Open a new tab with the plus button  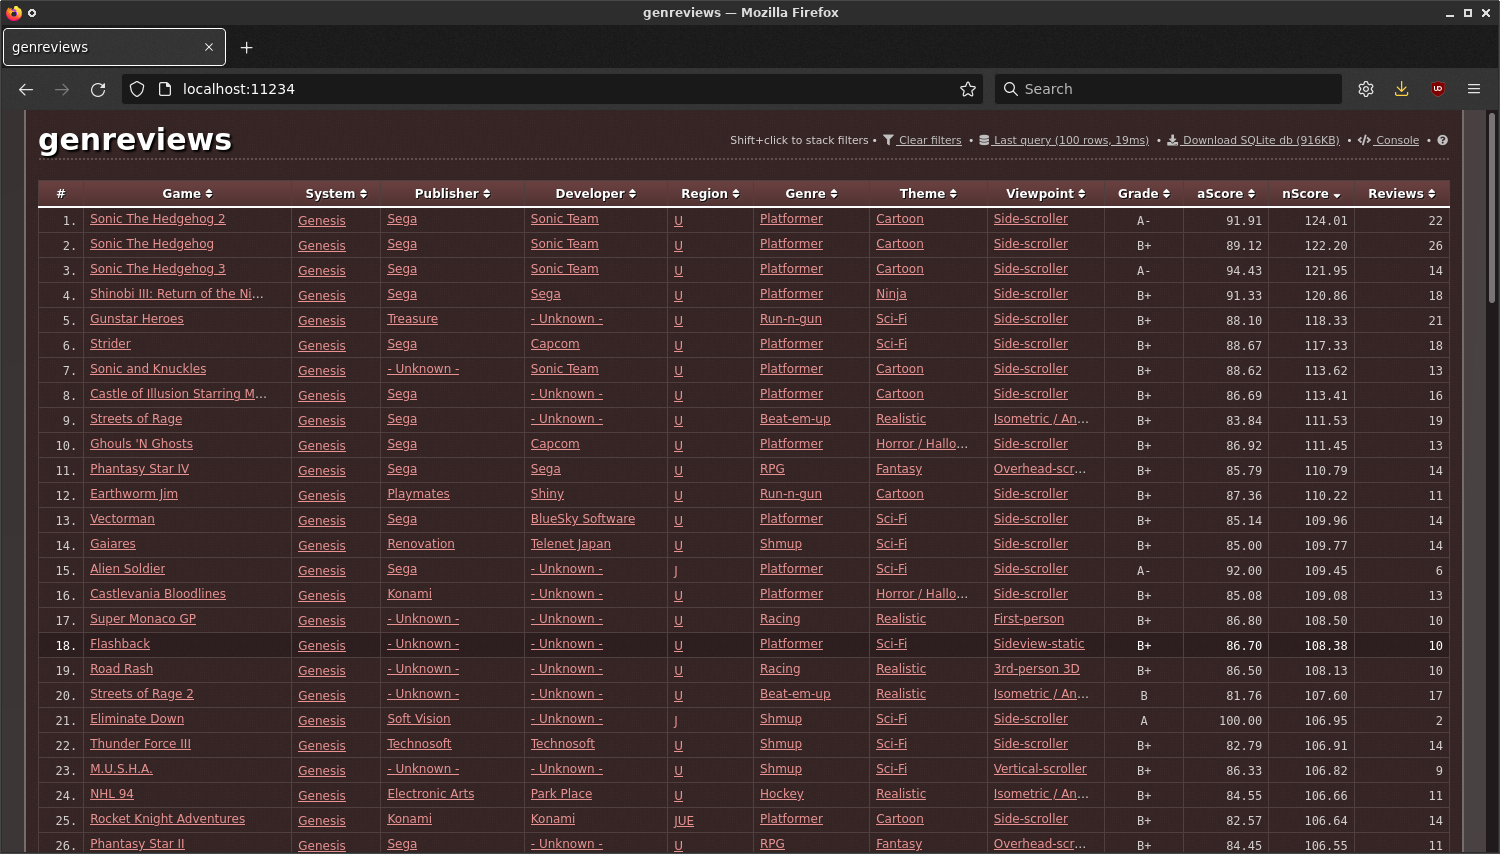pos(247,47)
